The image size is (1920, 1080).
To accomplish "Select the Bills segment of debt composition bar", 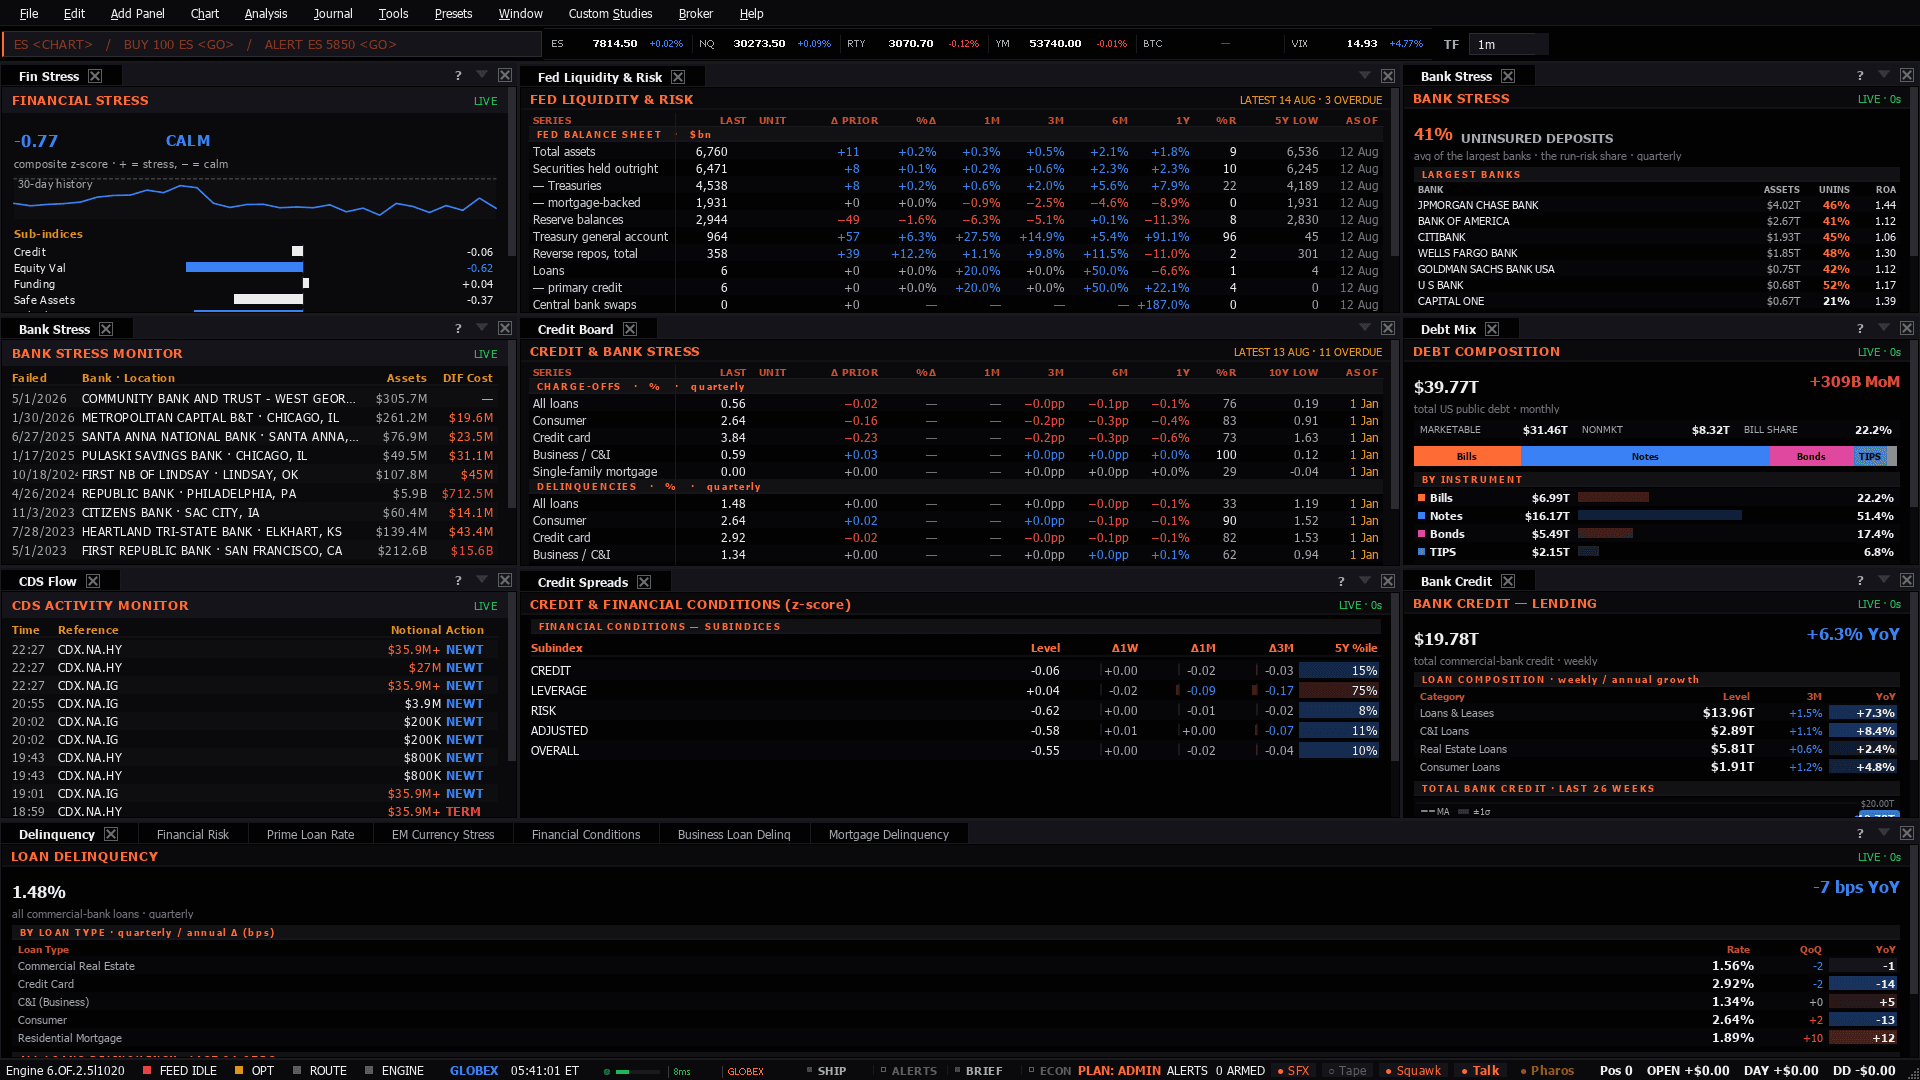I will tap(1467, 456).
